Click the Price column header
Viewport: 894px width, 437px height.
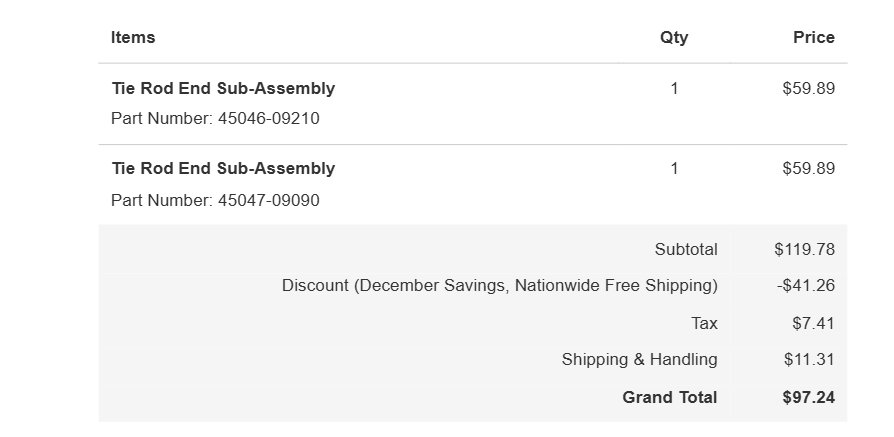pos(814,38)
